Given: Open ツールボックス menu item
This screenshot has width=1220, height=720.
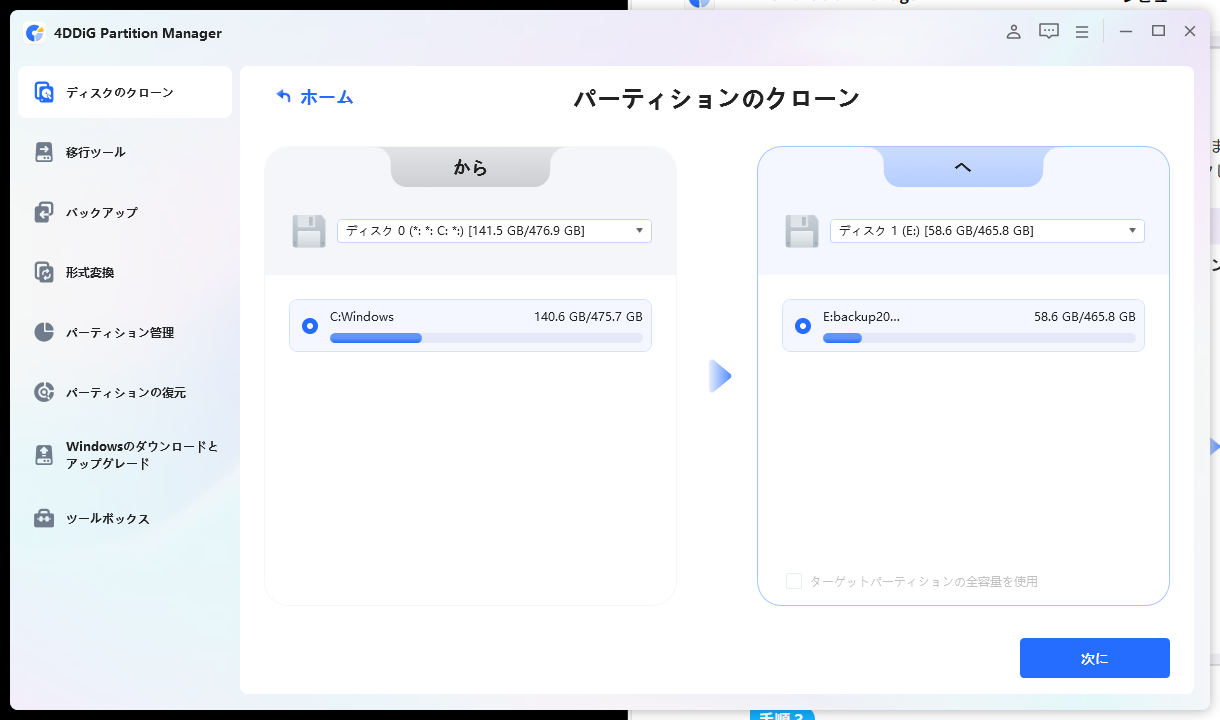Looking at the screenshot, I should point(125,518).
